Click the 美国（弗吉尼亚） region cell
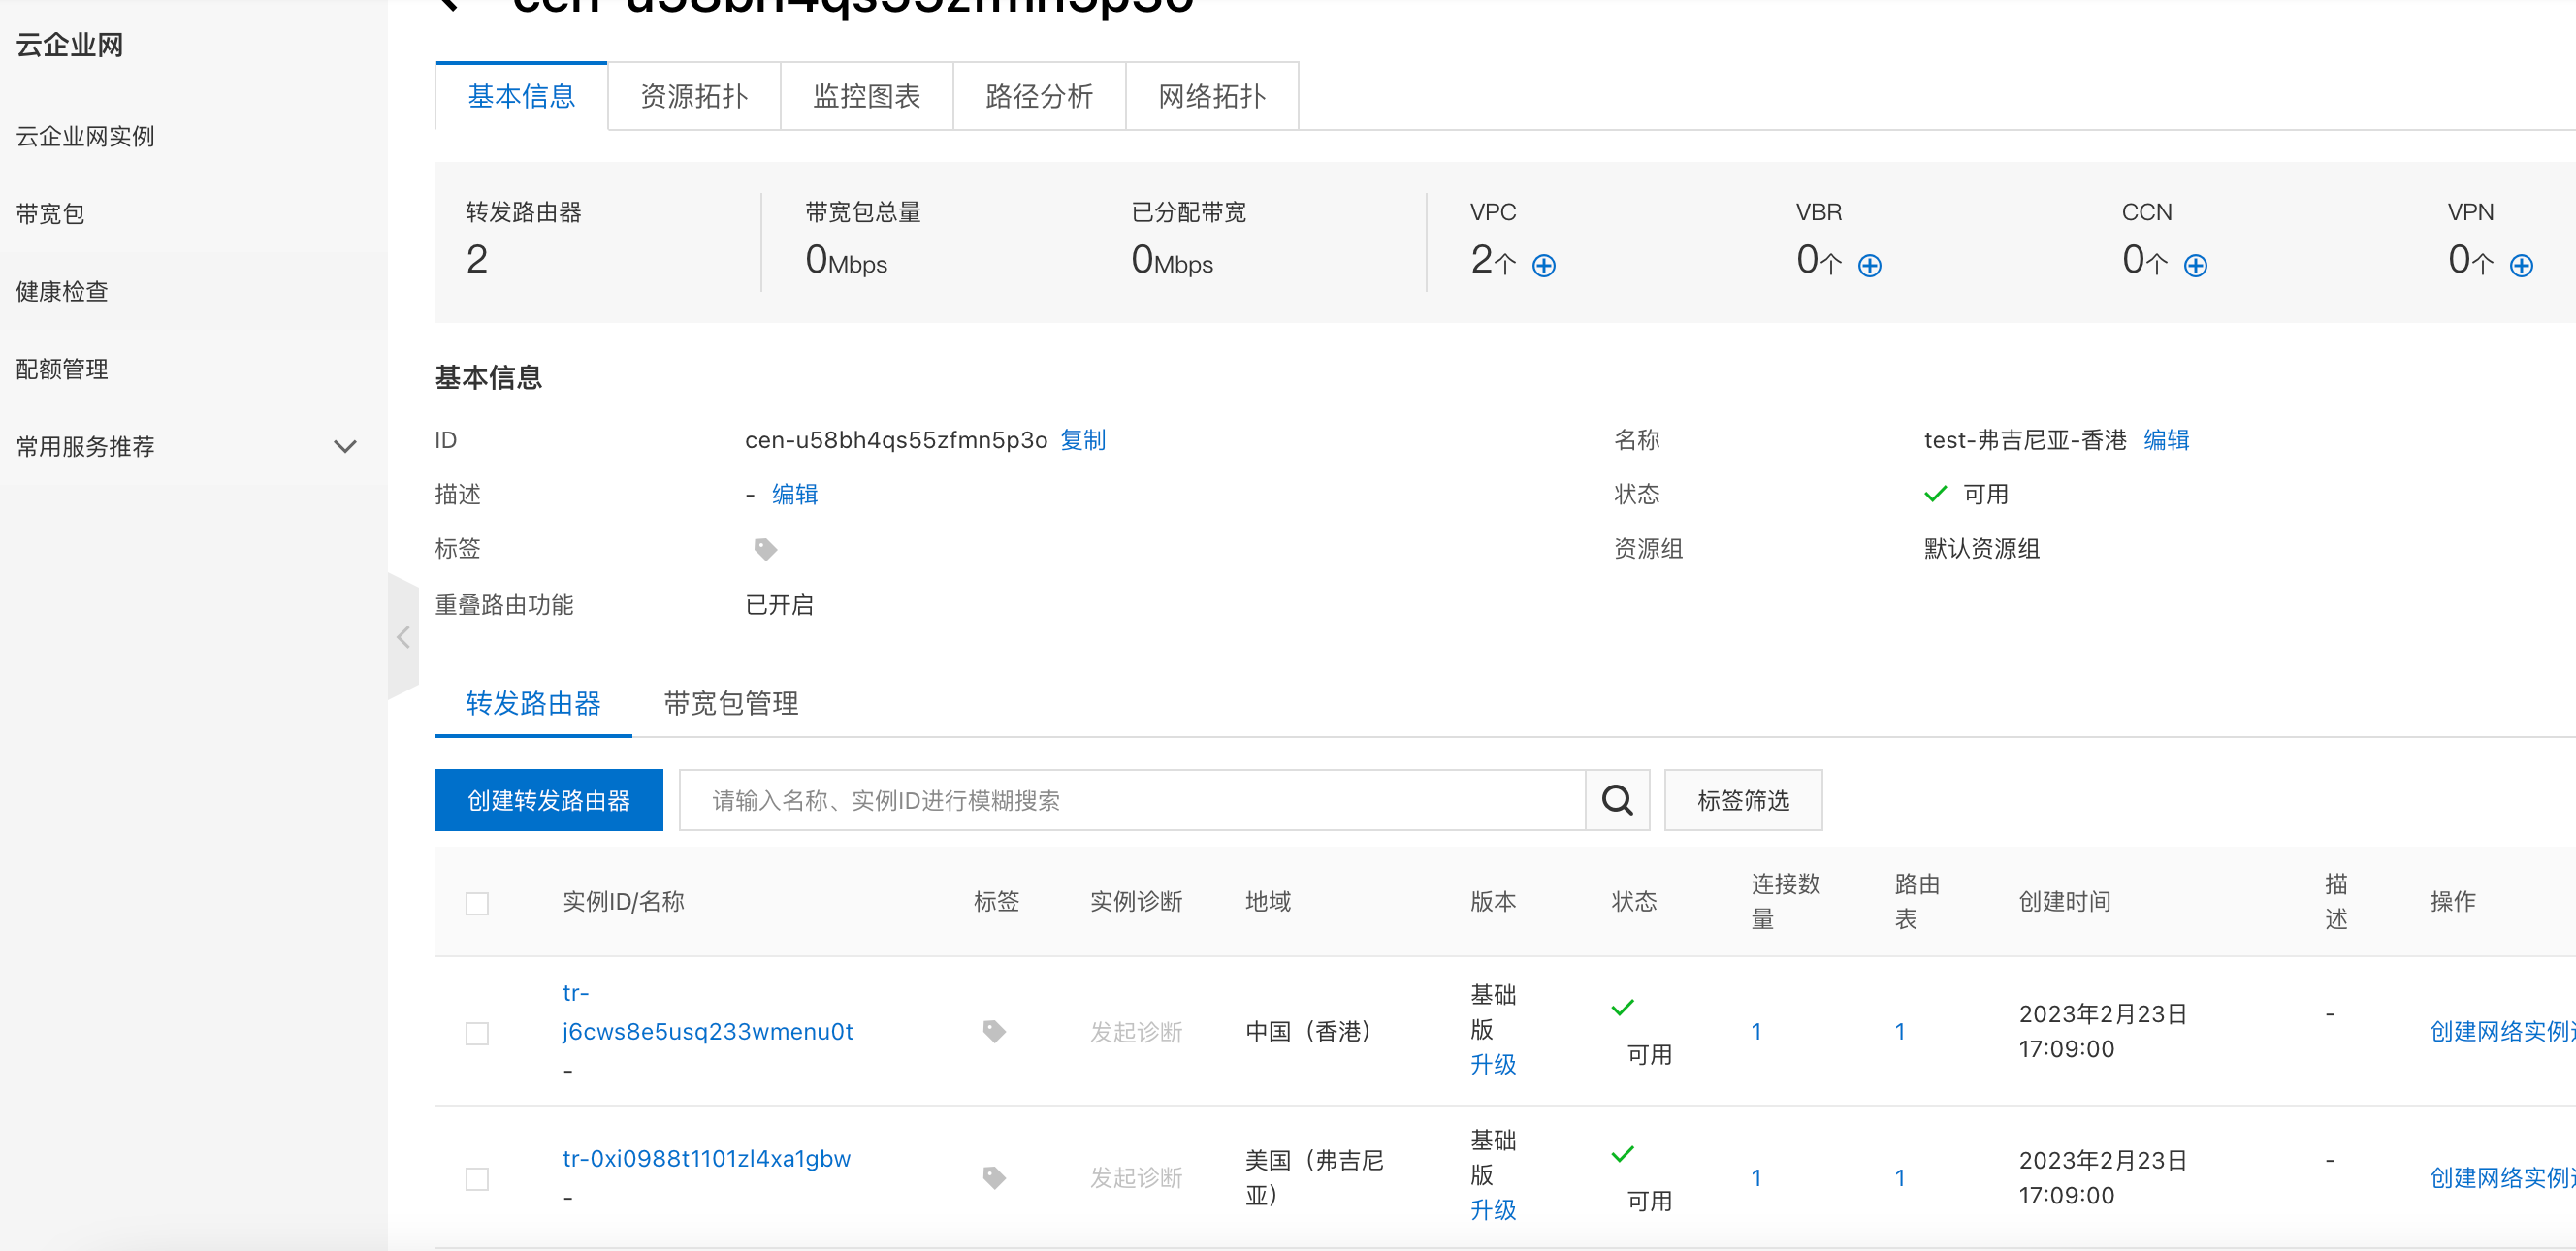Screen dimensions: 2576x1251 (x=1314, y=1178)
